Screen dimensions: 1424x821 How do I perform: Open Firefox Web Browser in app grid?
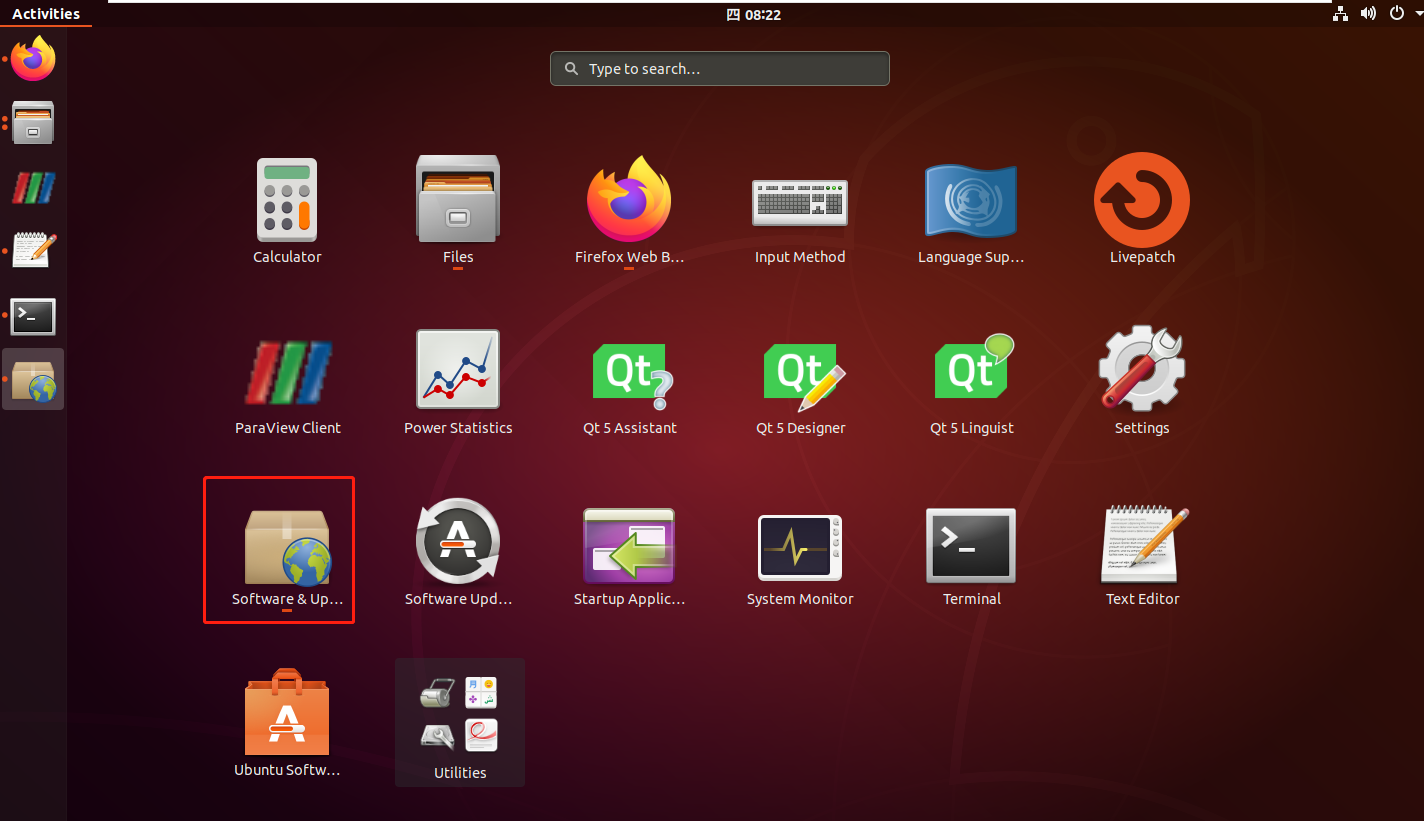pyautogui.click(x=629, y=211)
